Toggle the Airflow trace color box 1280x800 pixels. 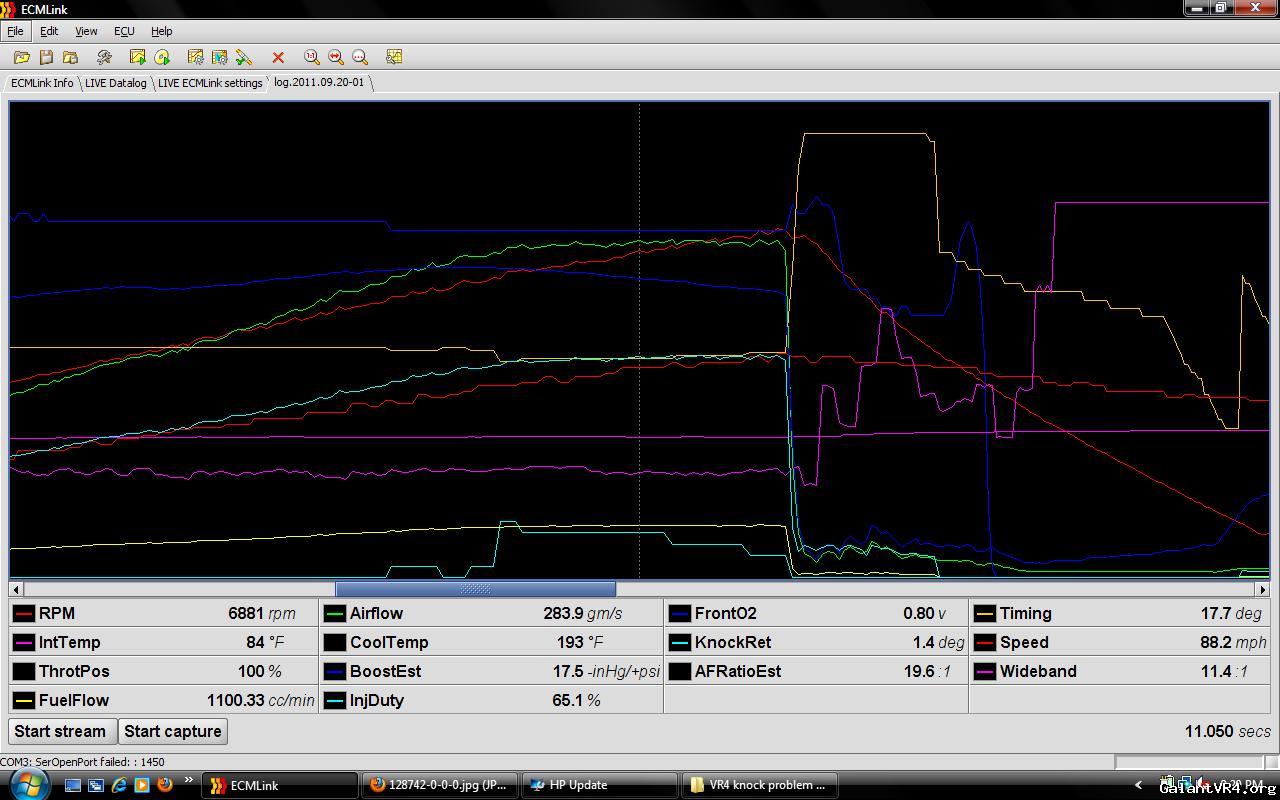click(335, 614)
